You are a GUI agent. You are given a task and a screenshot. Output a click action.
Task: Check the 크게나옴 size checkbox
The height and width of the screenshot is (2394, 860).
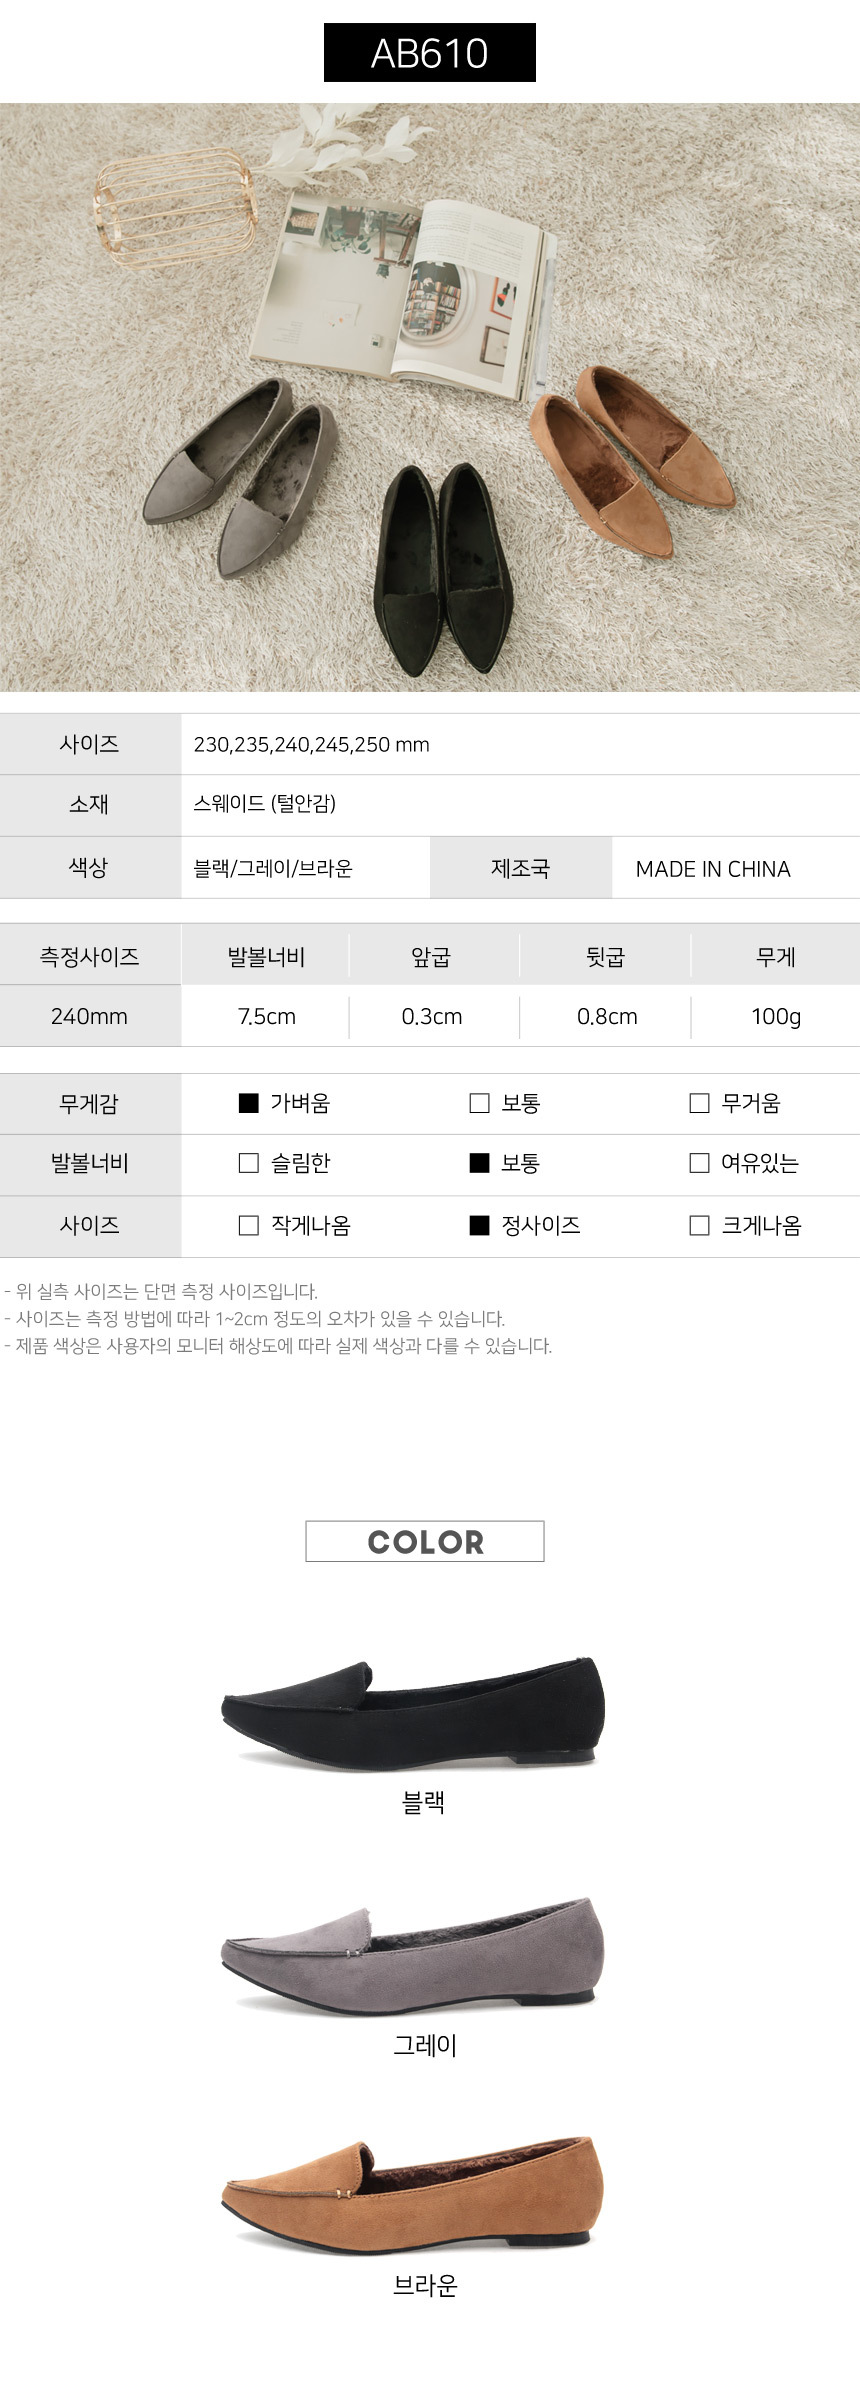[x=700, y=1225]
